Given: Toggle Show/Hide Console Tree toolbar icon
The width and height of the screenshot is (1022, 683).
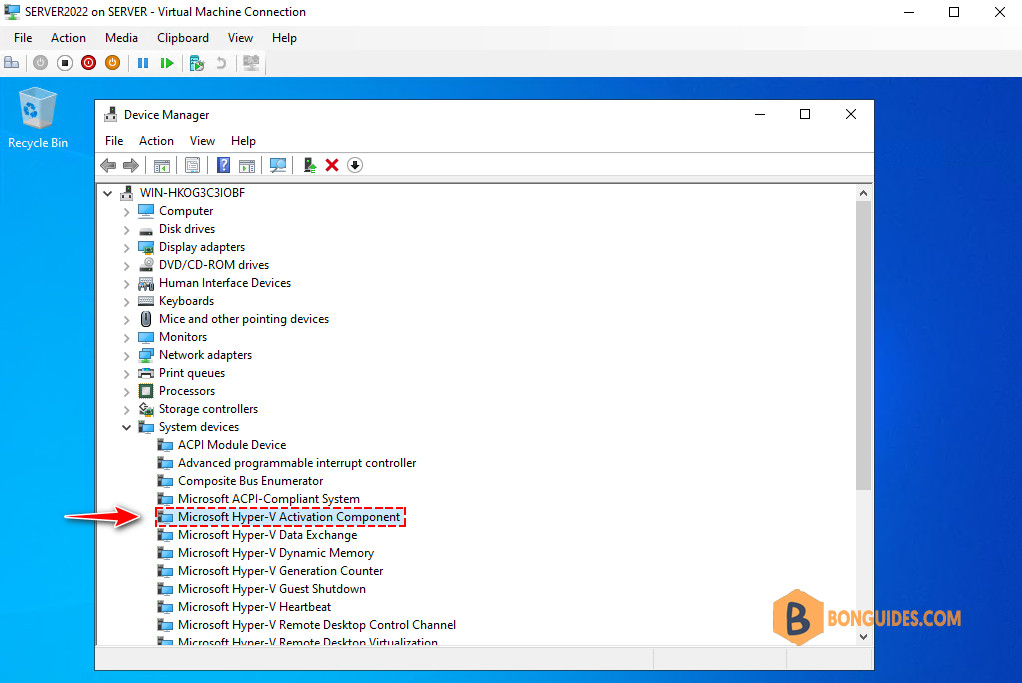Looking at the screenshot, I should [x=162, y=166].
